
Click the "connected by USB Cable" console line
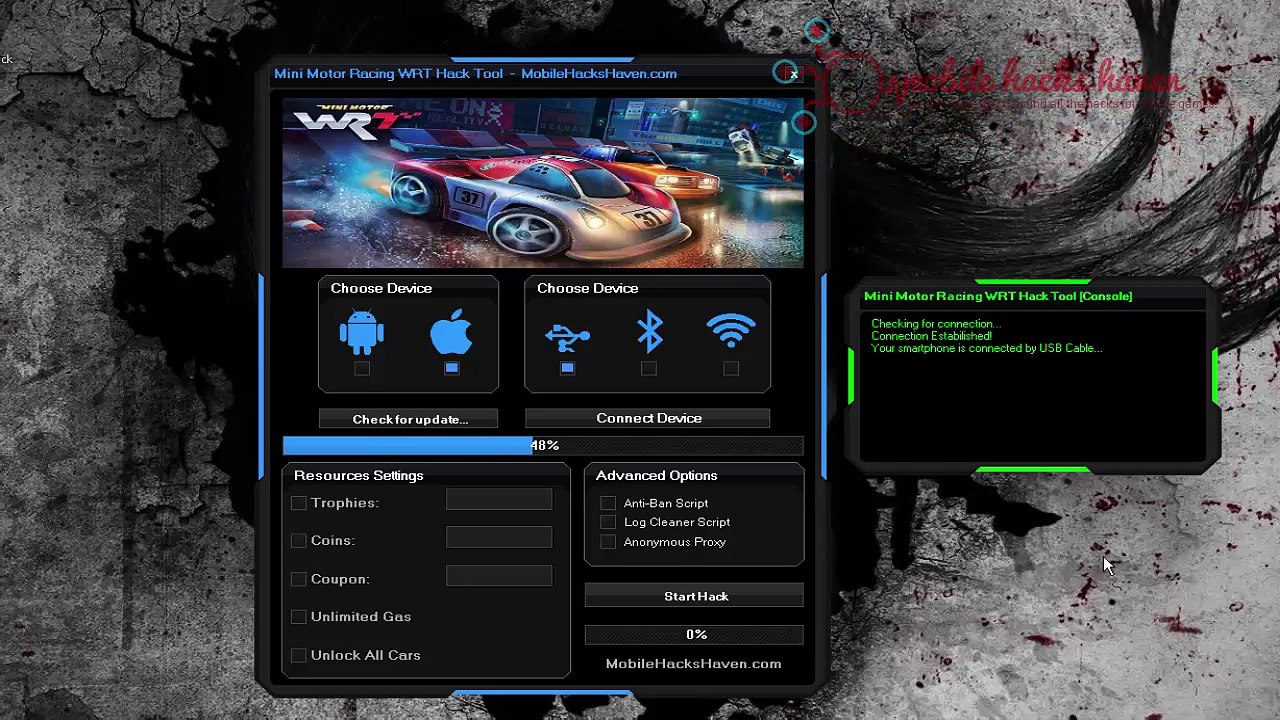pos(987,348)
